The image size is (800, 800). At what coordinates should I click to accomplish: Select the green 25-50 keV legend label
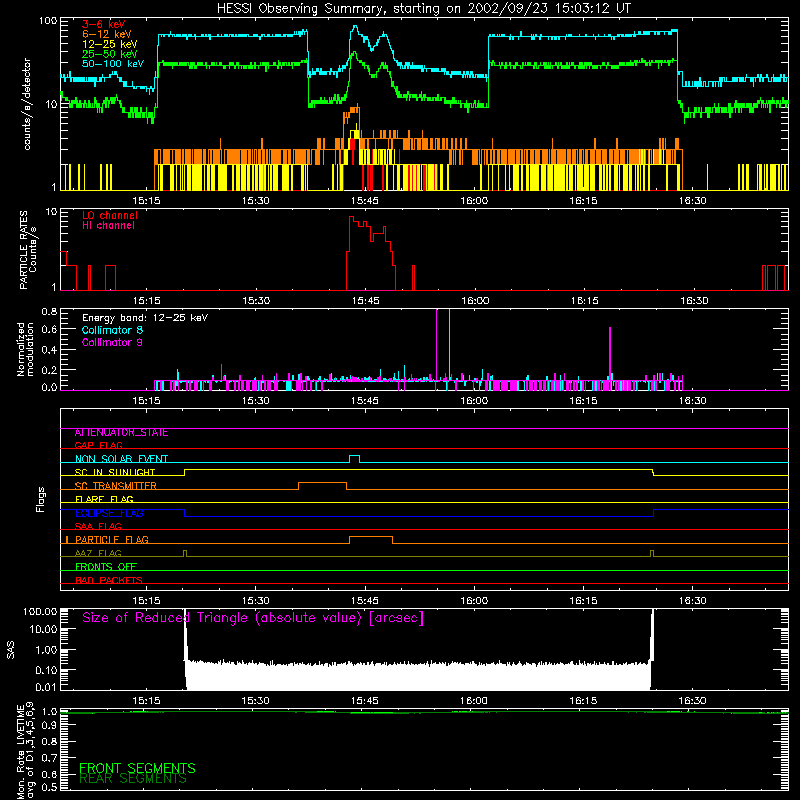109,54
